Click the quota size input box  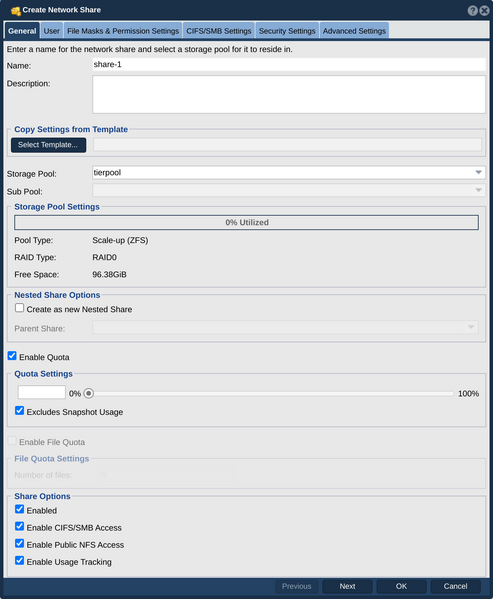(42, 392)
